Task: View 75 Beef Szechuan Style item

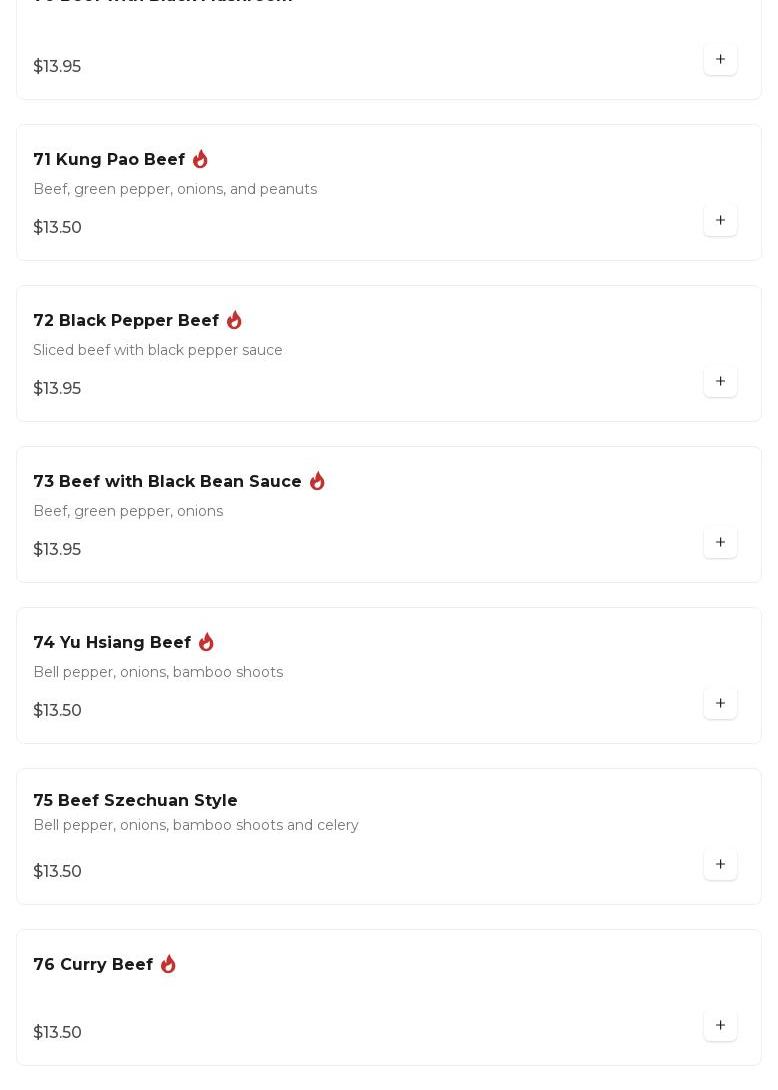Action: click(135, 801)
